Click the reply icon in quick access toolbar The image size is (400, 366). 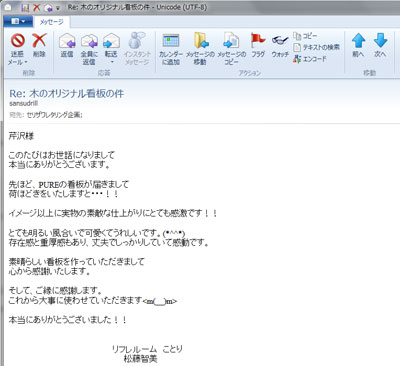coord(48,7)
